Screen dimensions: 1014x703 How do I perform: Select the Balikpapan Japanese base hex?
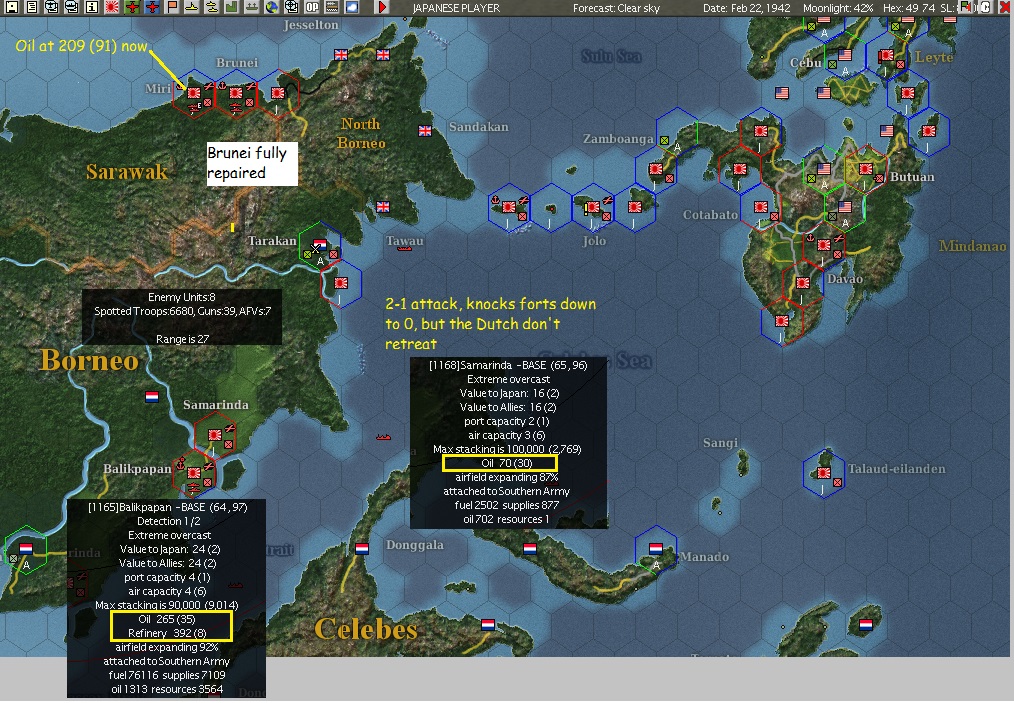(x=194, y=473)
